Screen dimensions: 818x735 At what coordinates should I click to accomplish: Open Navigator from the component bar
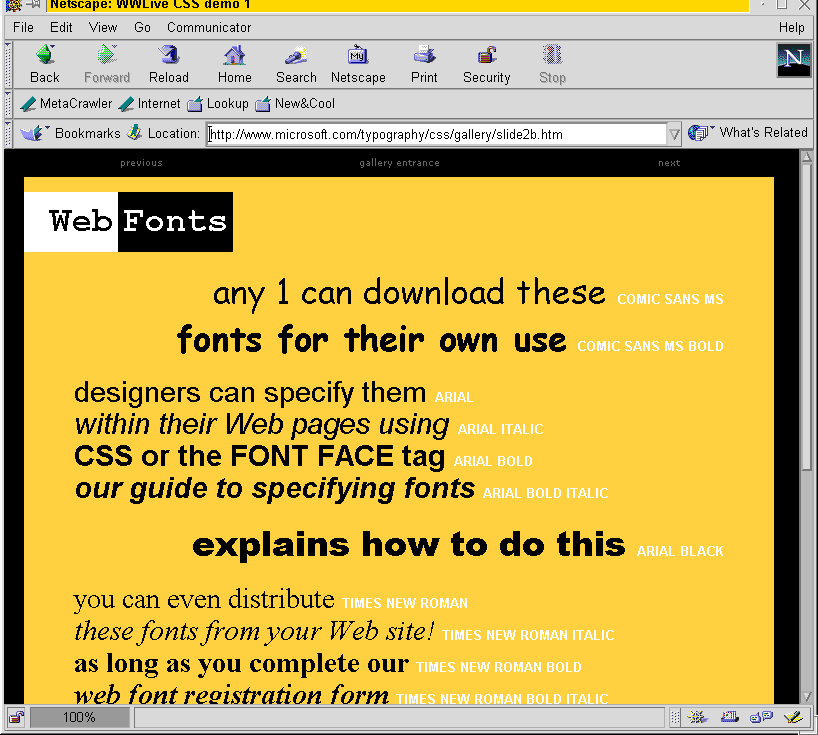pos(697,718)
